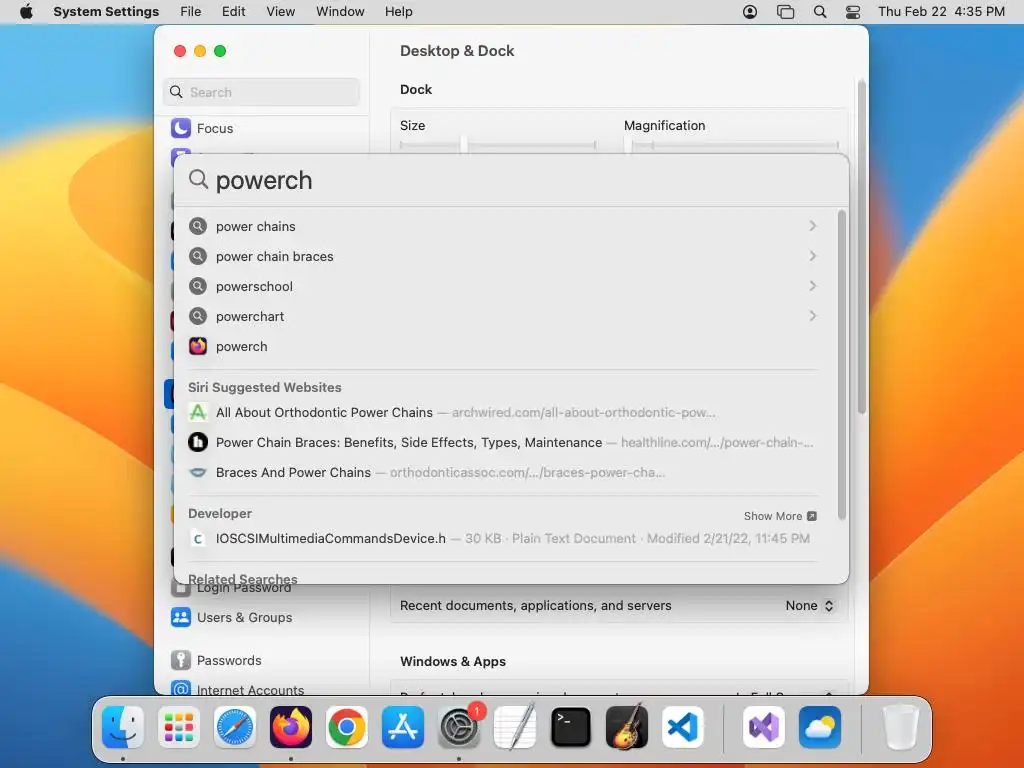Image resolution: width=1024 pixels, height=768 pixels.
Task: Open Launchpad in the Dock
Action: tap(179, 727)
